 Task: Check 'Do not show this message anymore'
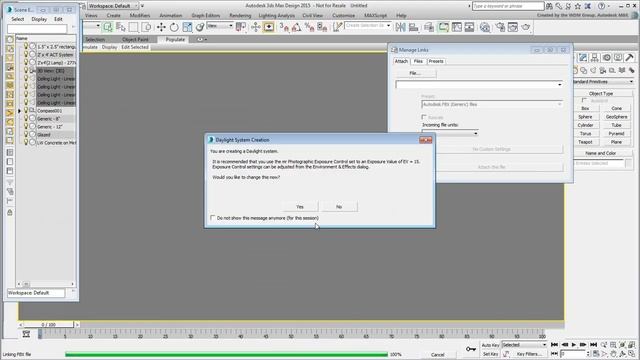(213, 218)
